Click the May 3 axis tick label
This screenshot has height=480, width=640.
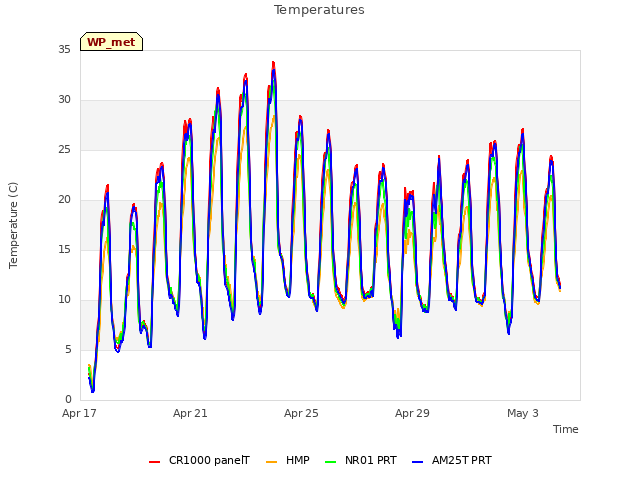click(x=523, y=413)
